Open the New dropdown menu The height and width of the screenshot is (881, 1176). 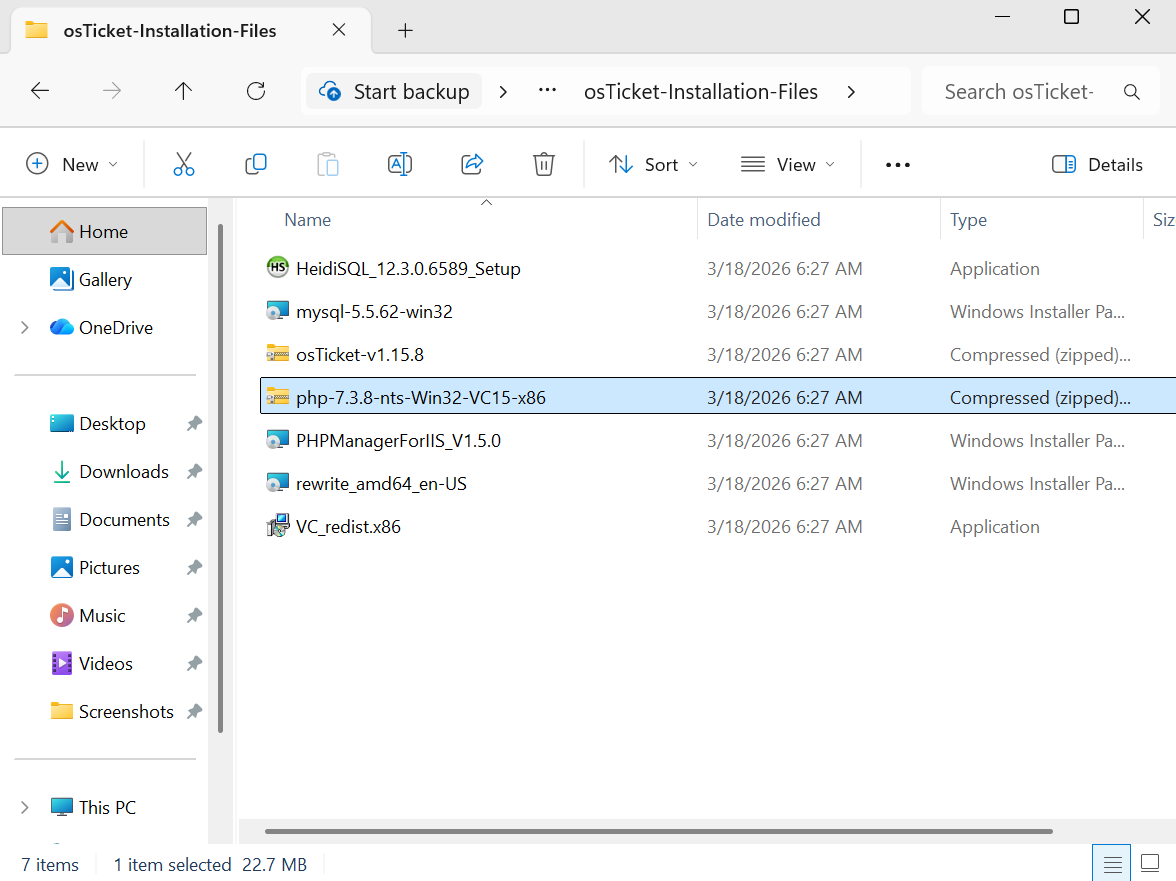[72, 164]
